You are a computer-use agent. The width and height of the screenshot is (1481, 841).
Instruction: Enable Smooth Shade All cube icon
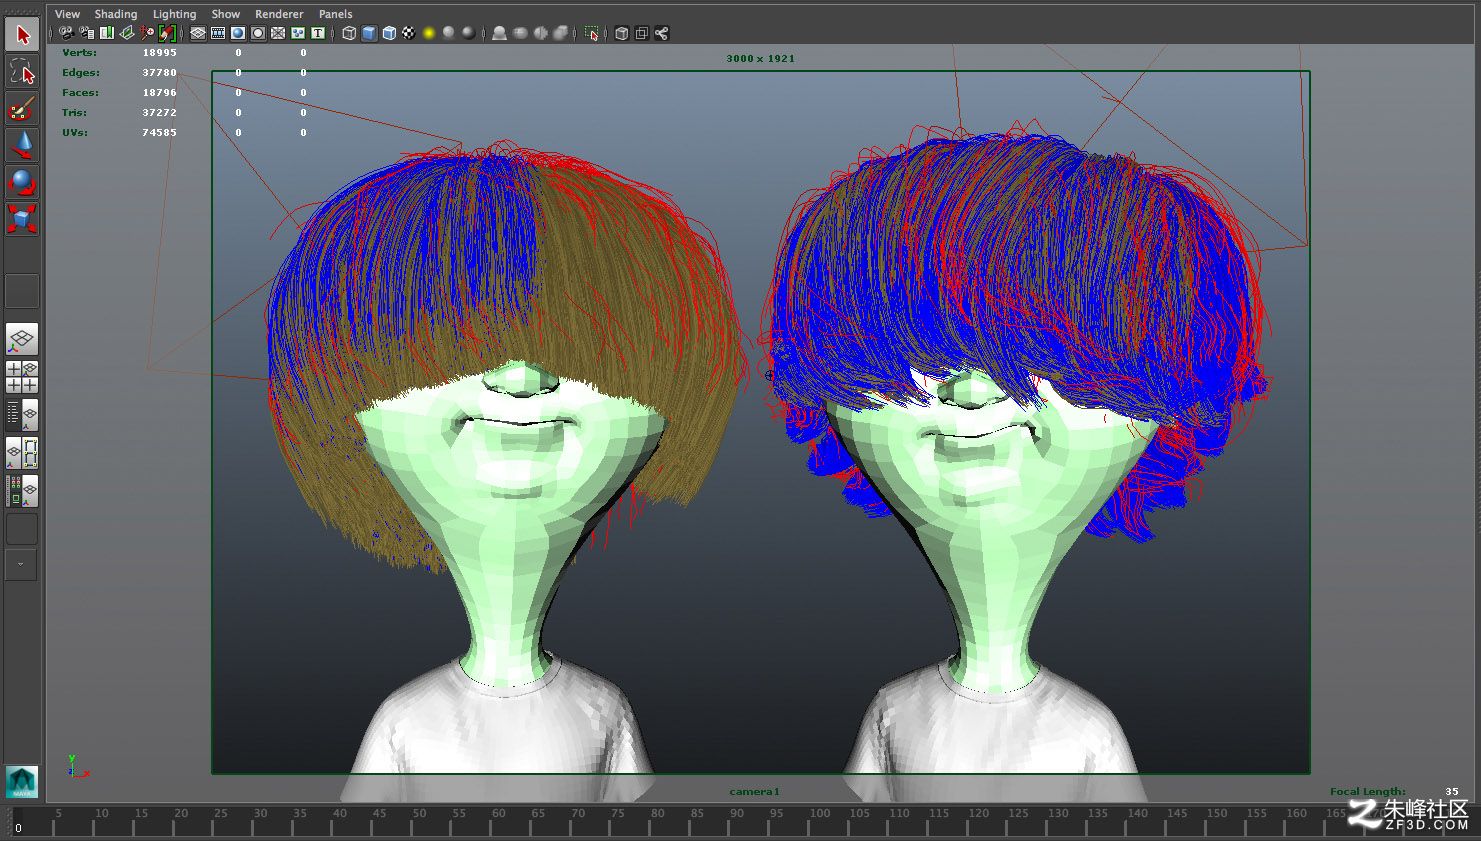(369, 33)
